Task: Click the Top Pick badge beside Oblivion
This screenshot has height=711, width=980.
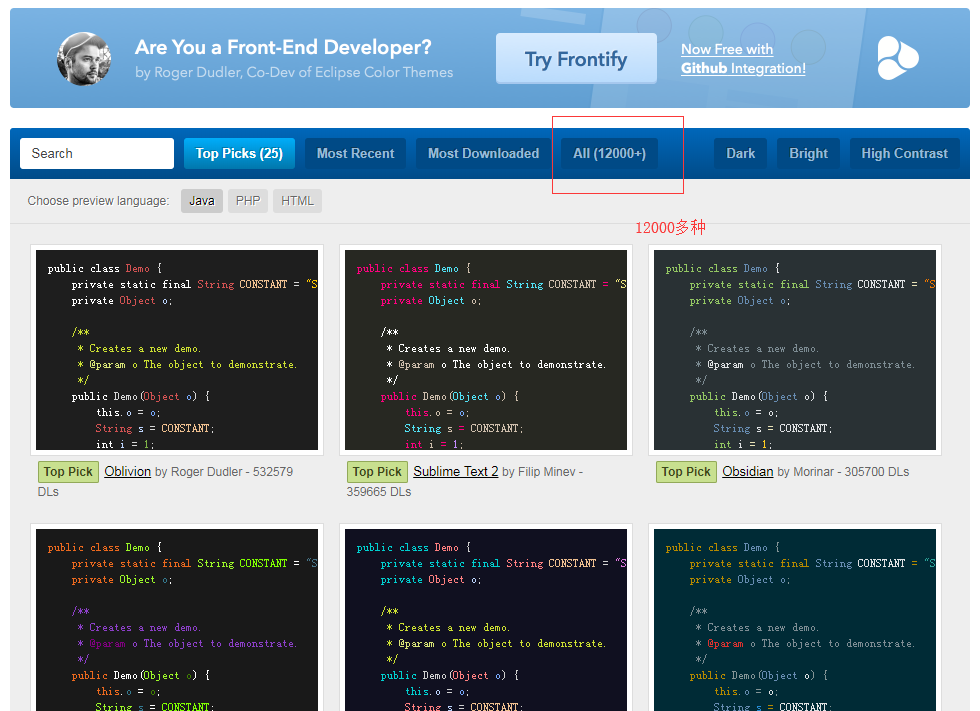Action: [x=68, y=472]
